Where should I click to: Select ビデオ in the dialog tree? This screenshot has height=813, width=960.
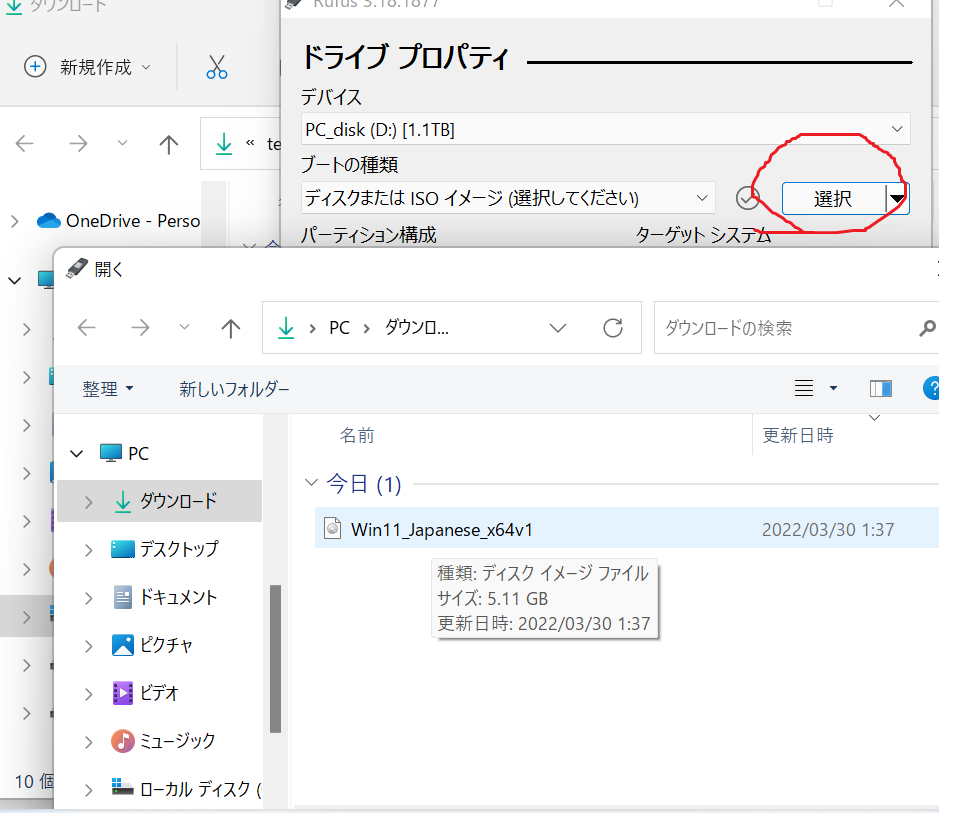(145, 692)
